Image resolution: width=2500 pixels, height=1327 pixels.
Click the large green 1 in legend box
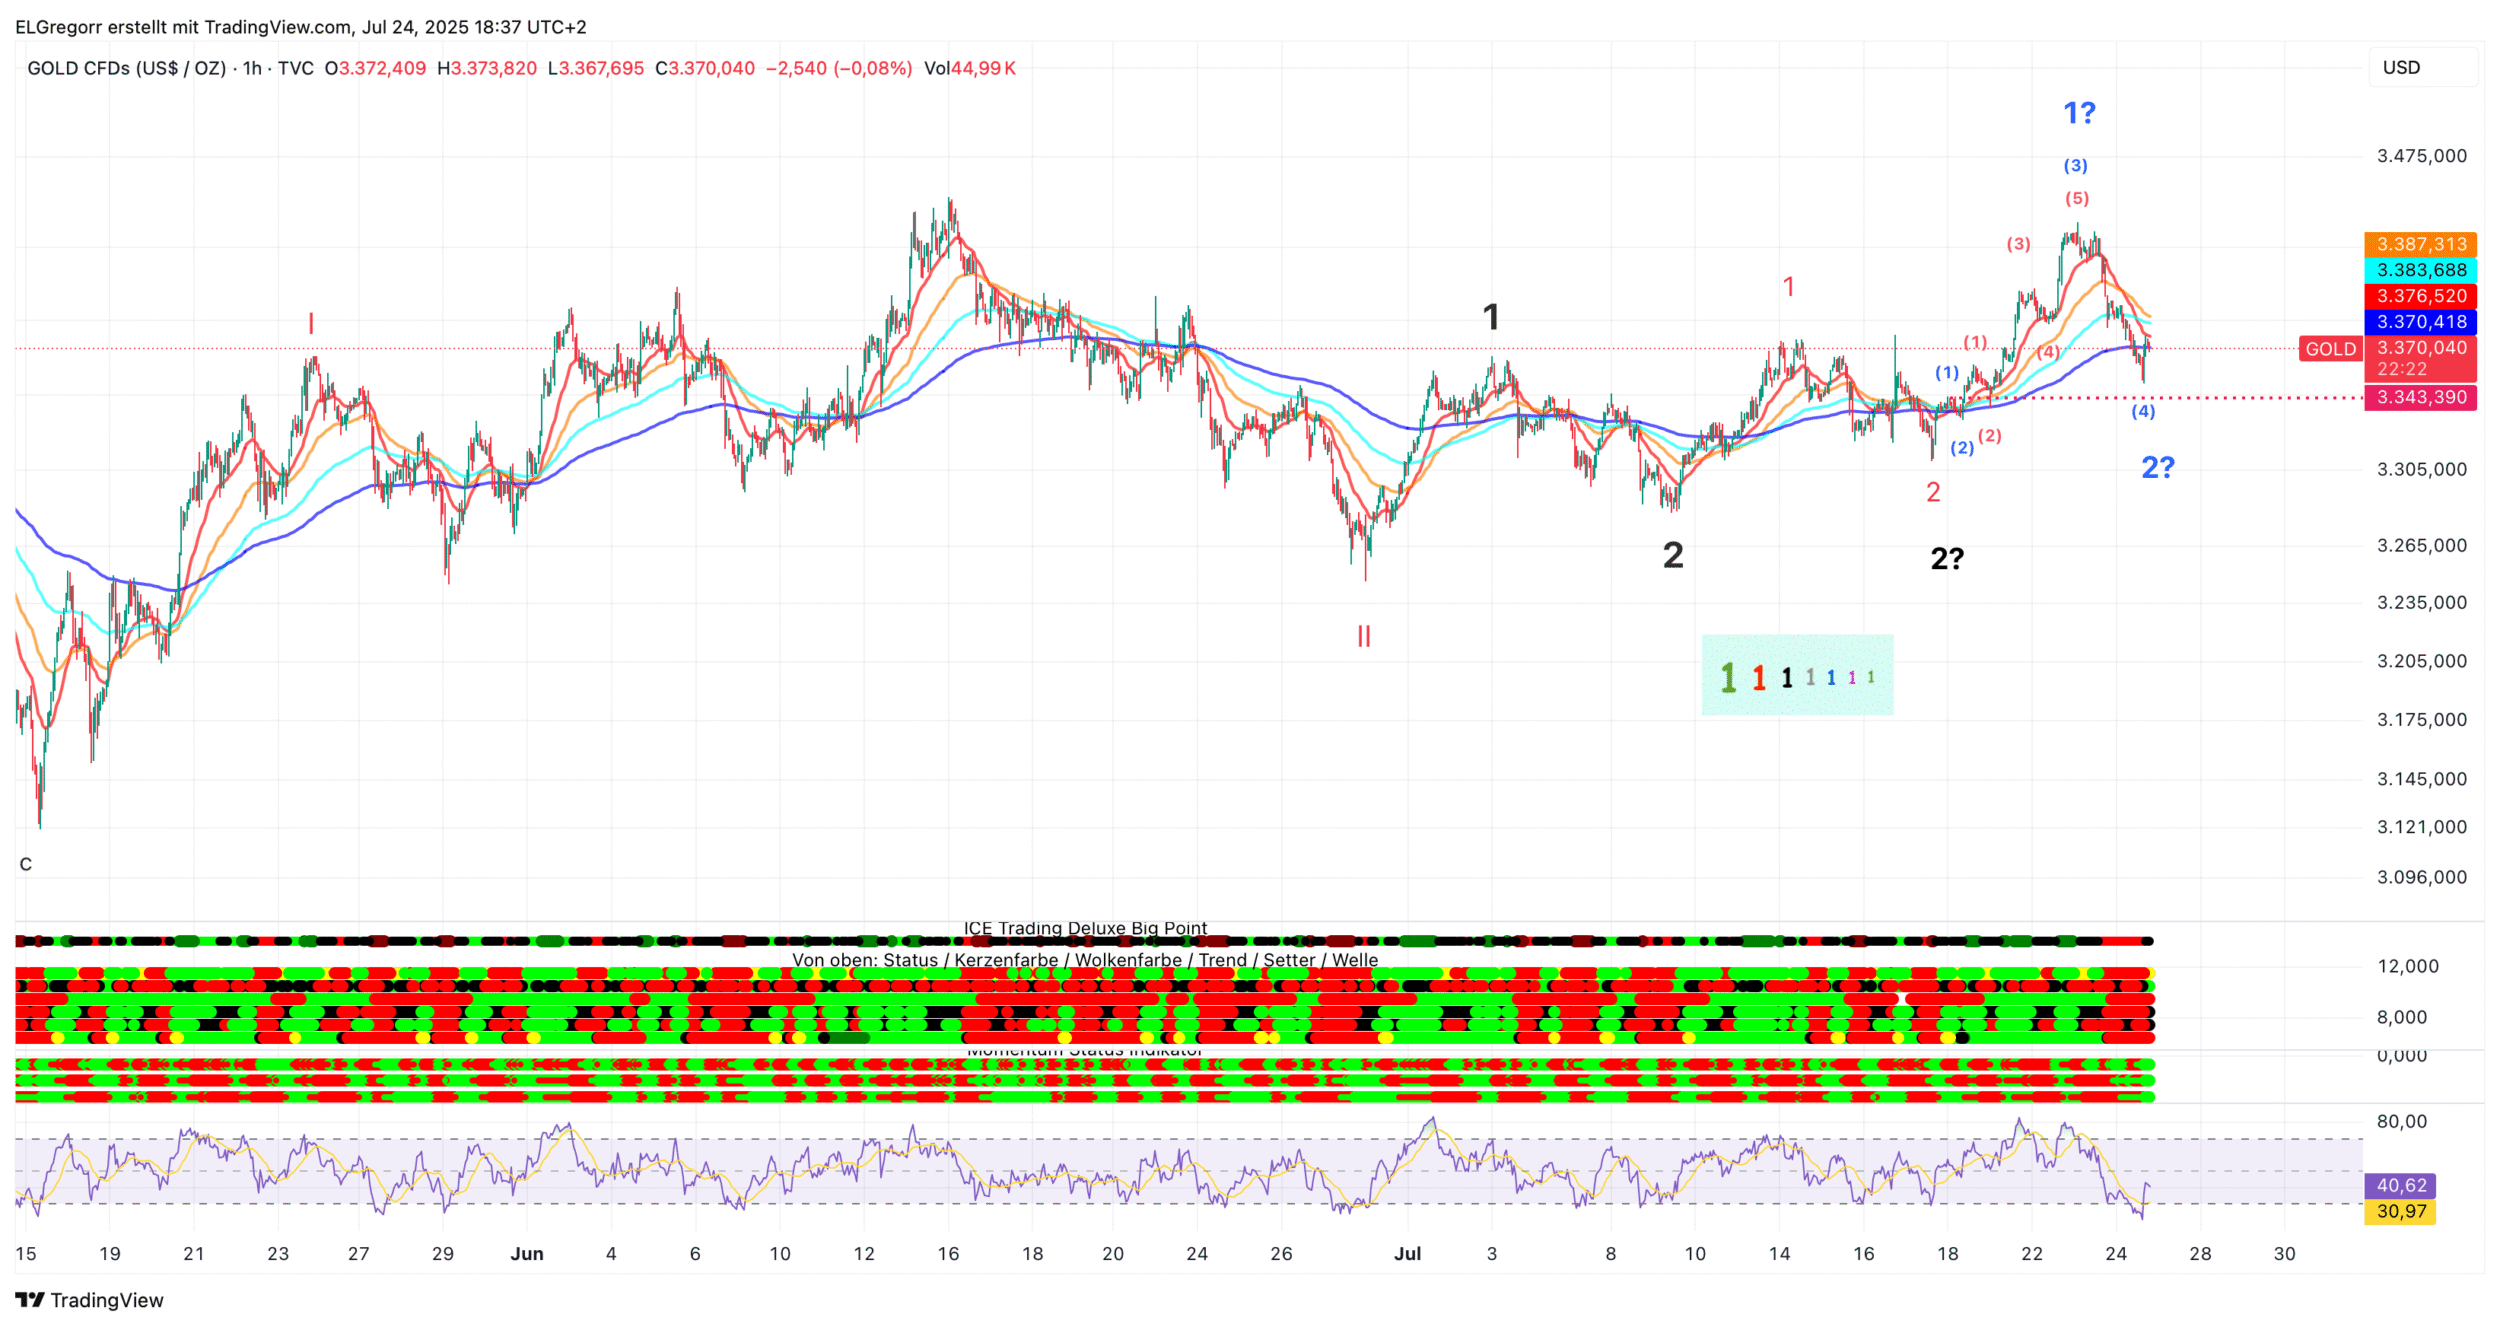[x=1727, y=678]
